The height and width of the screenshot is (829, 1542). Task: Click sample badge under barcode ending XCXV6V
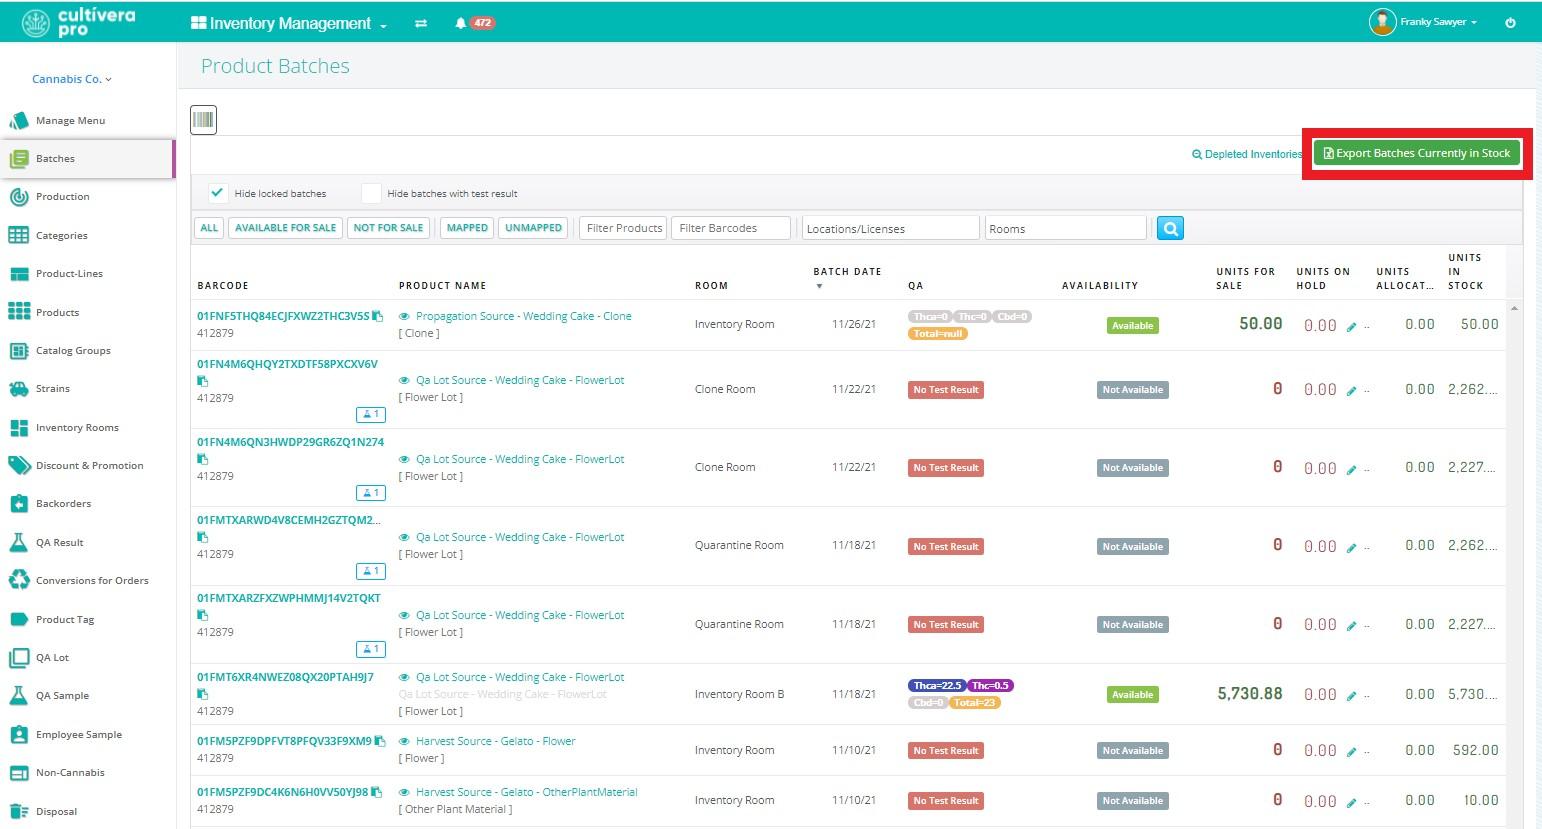click(x=370, y=414)
